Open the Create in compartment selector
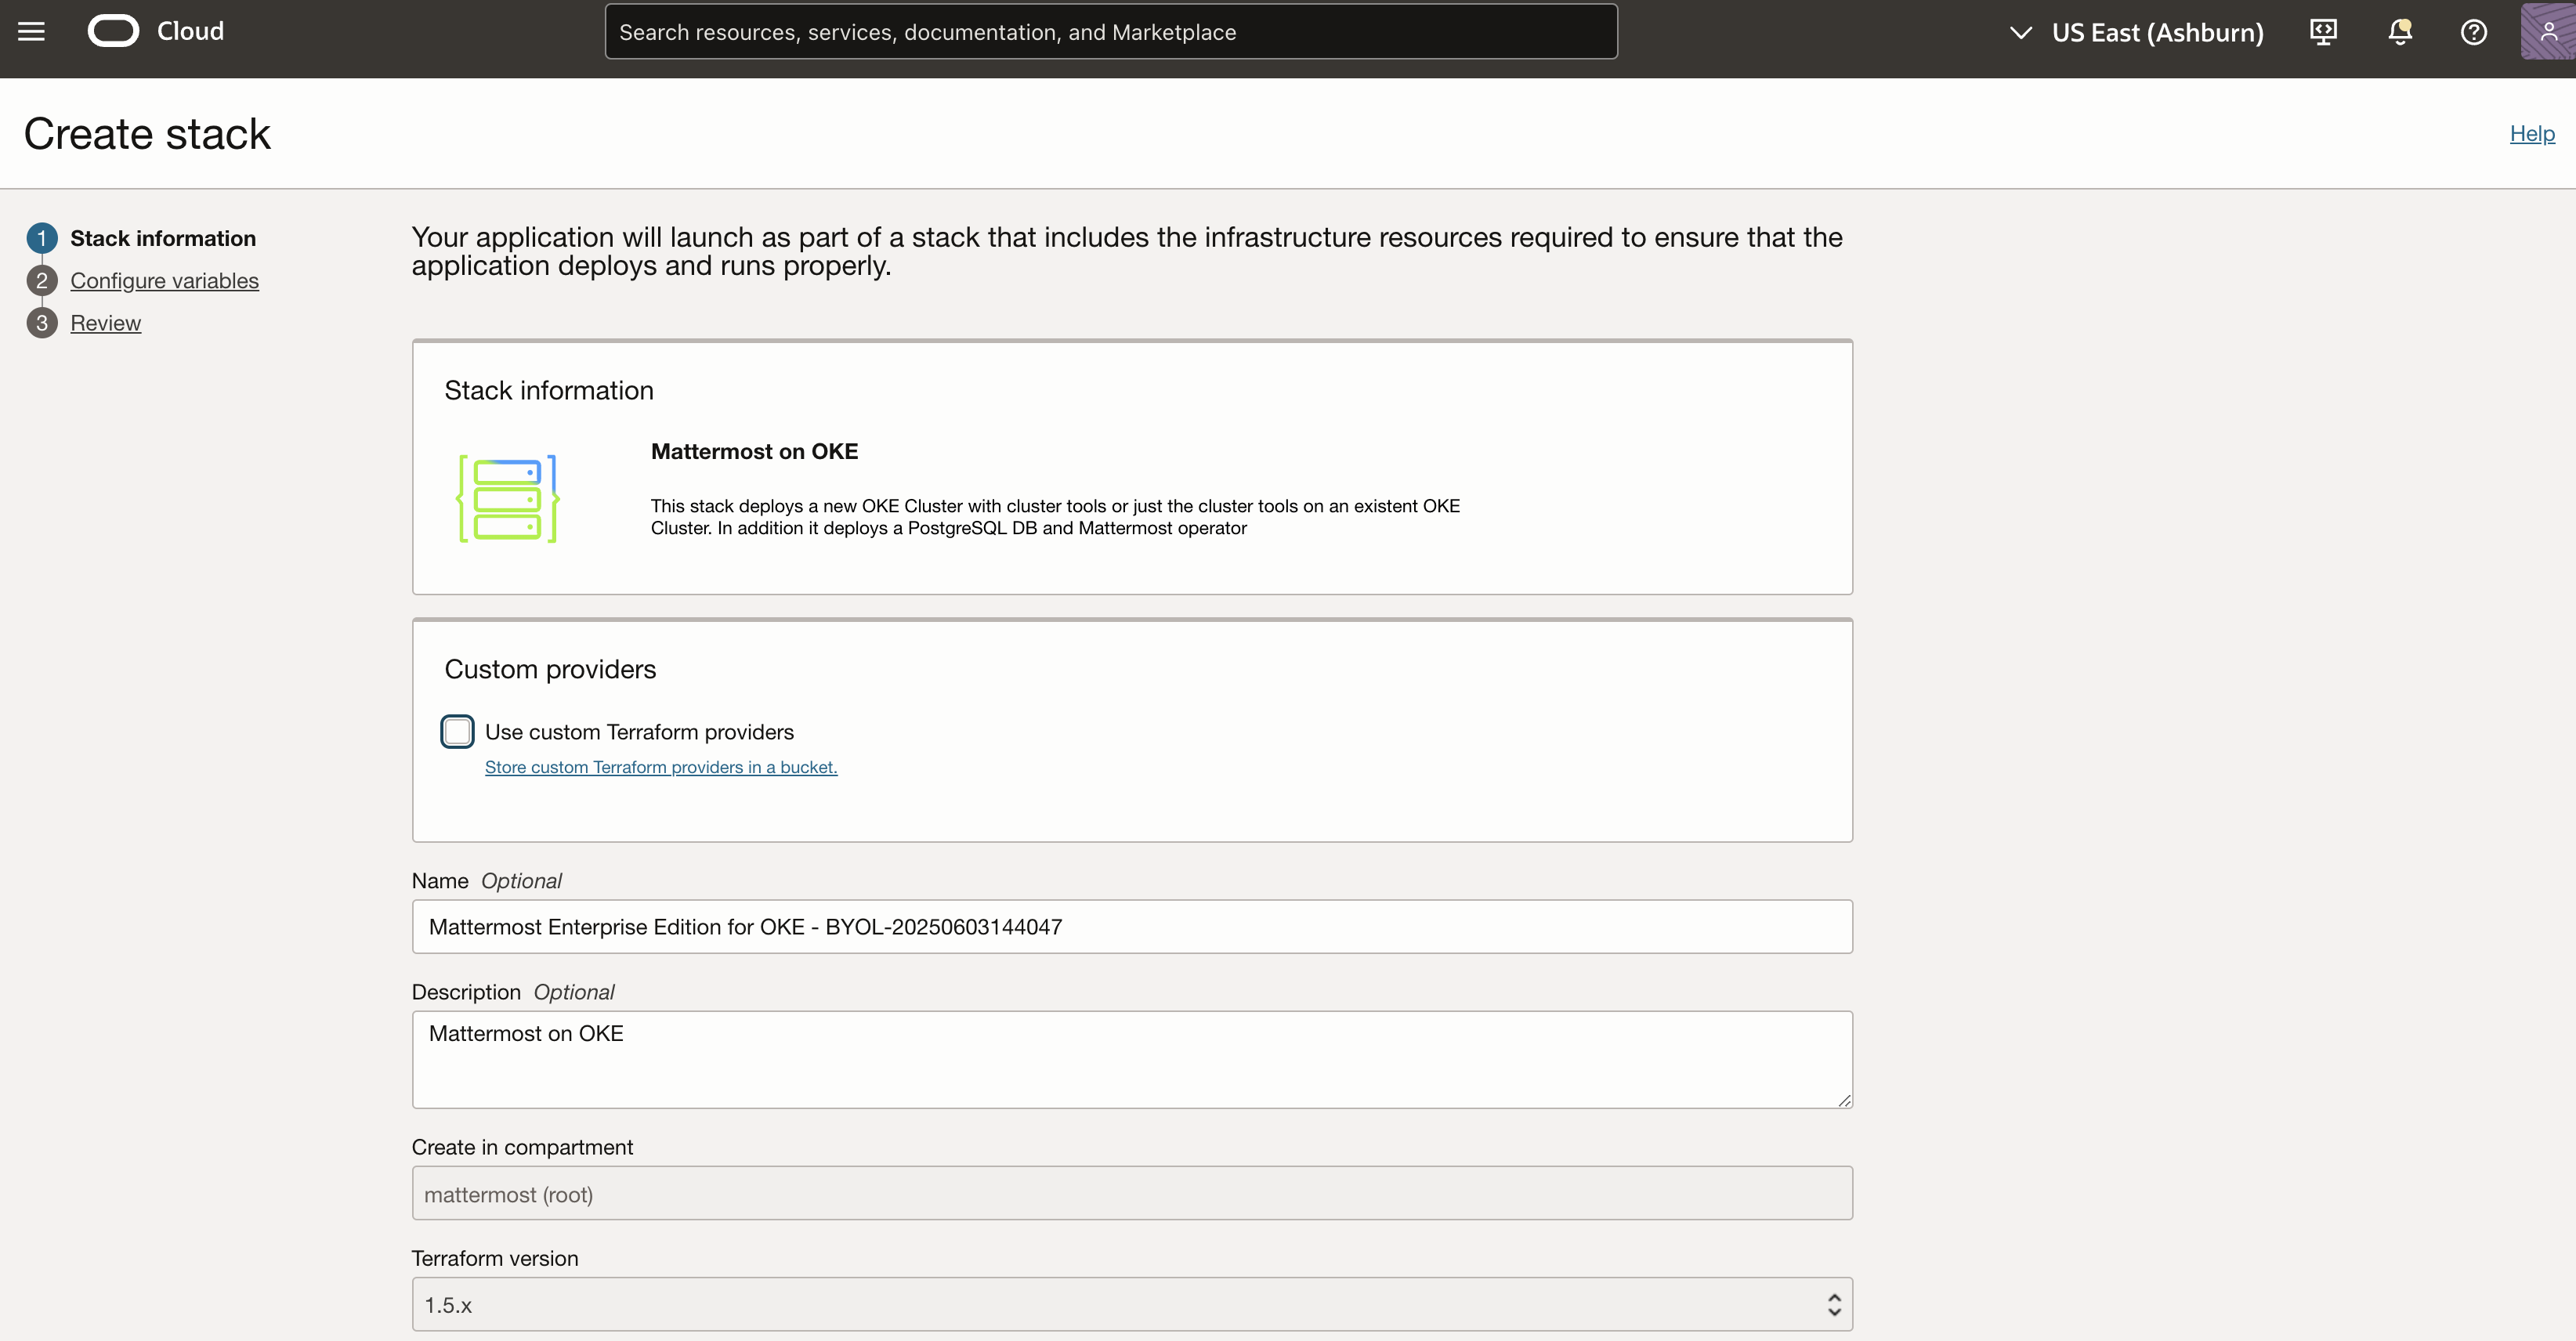Viewport: 2576px width, 1341px height. pos(1131,1192)
